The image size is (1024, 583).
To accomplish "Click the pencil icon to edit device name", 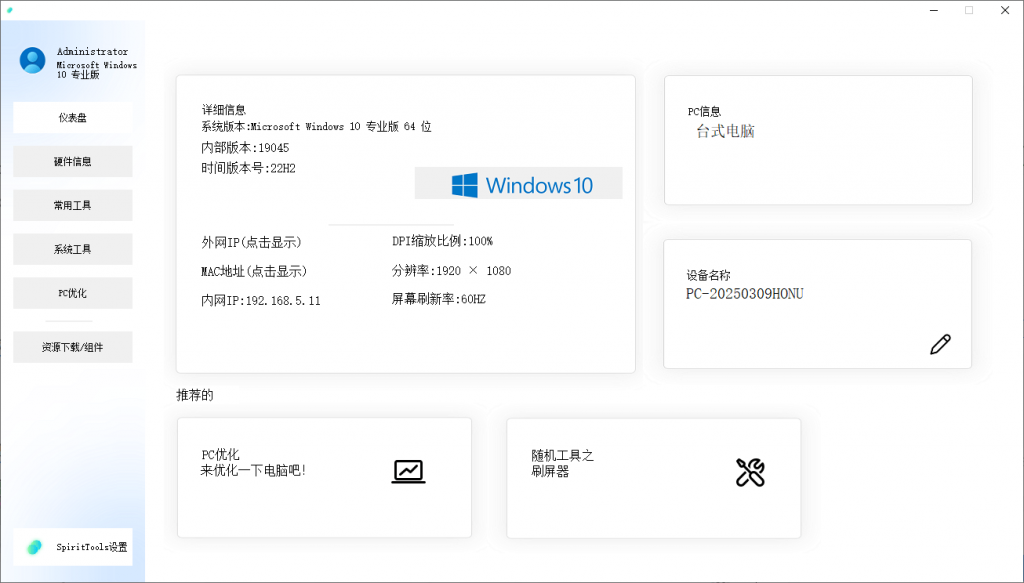I will (940, 345).
